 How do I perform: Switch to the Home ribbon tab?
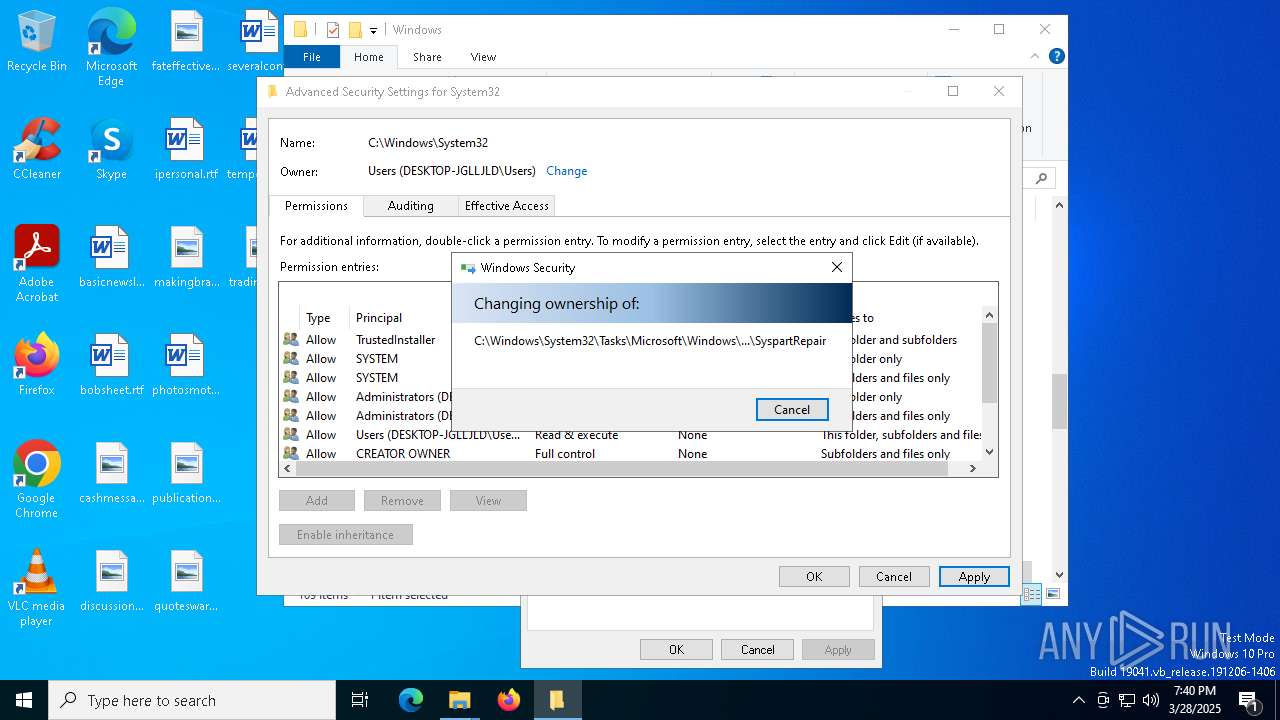(369, 57)
